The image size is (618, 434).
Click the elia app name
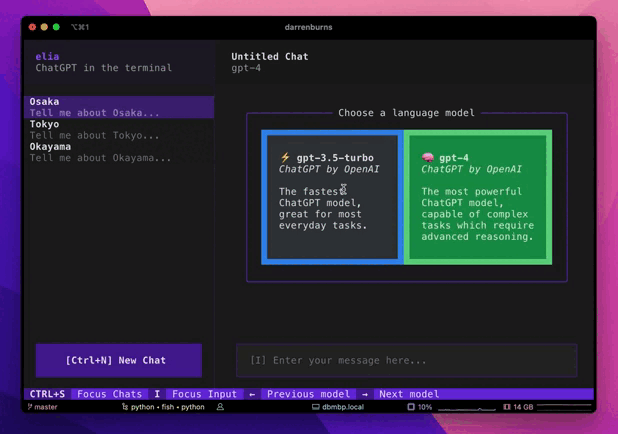[x=47, y=56]
